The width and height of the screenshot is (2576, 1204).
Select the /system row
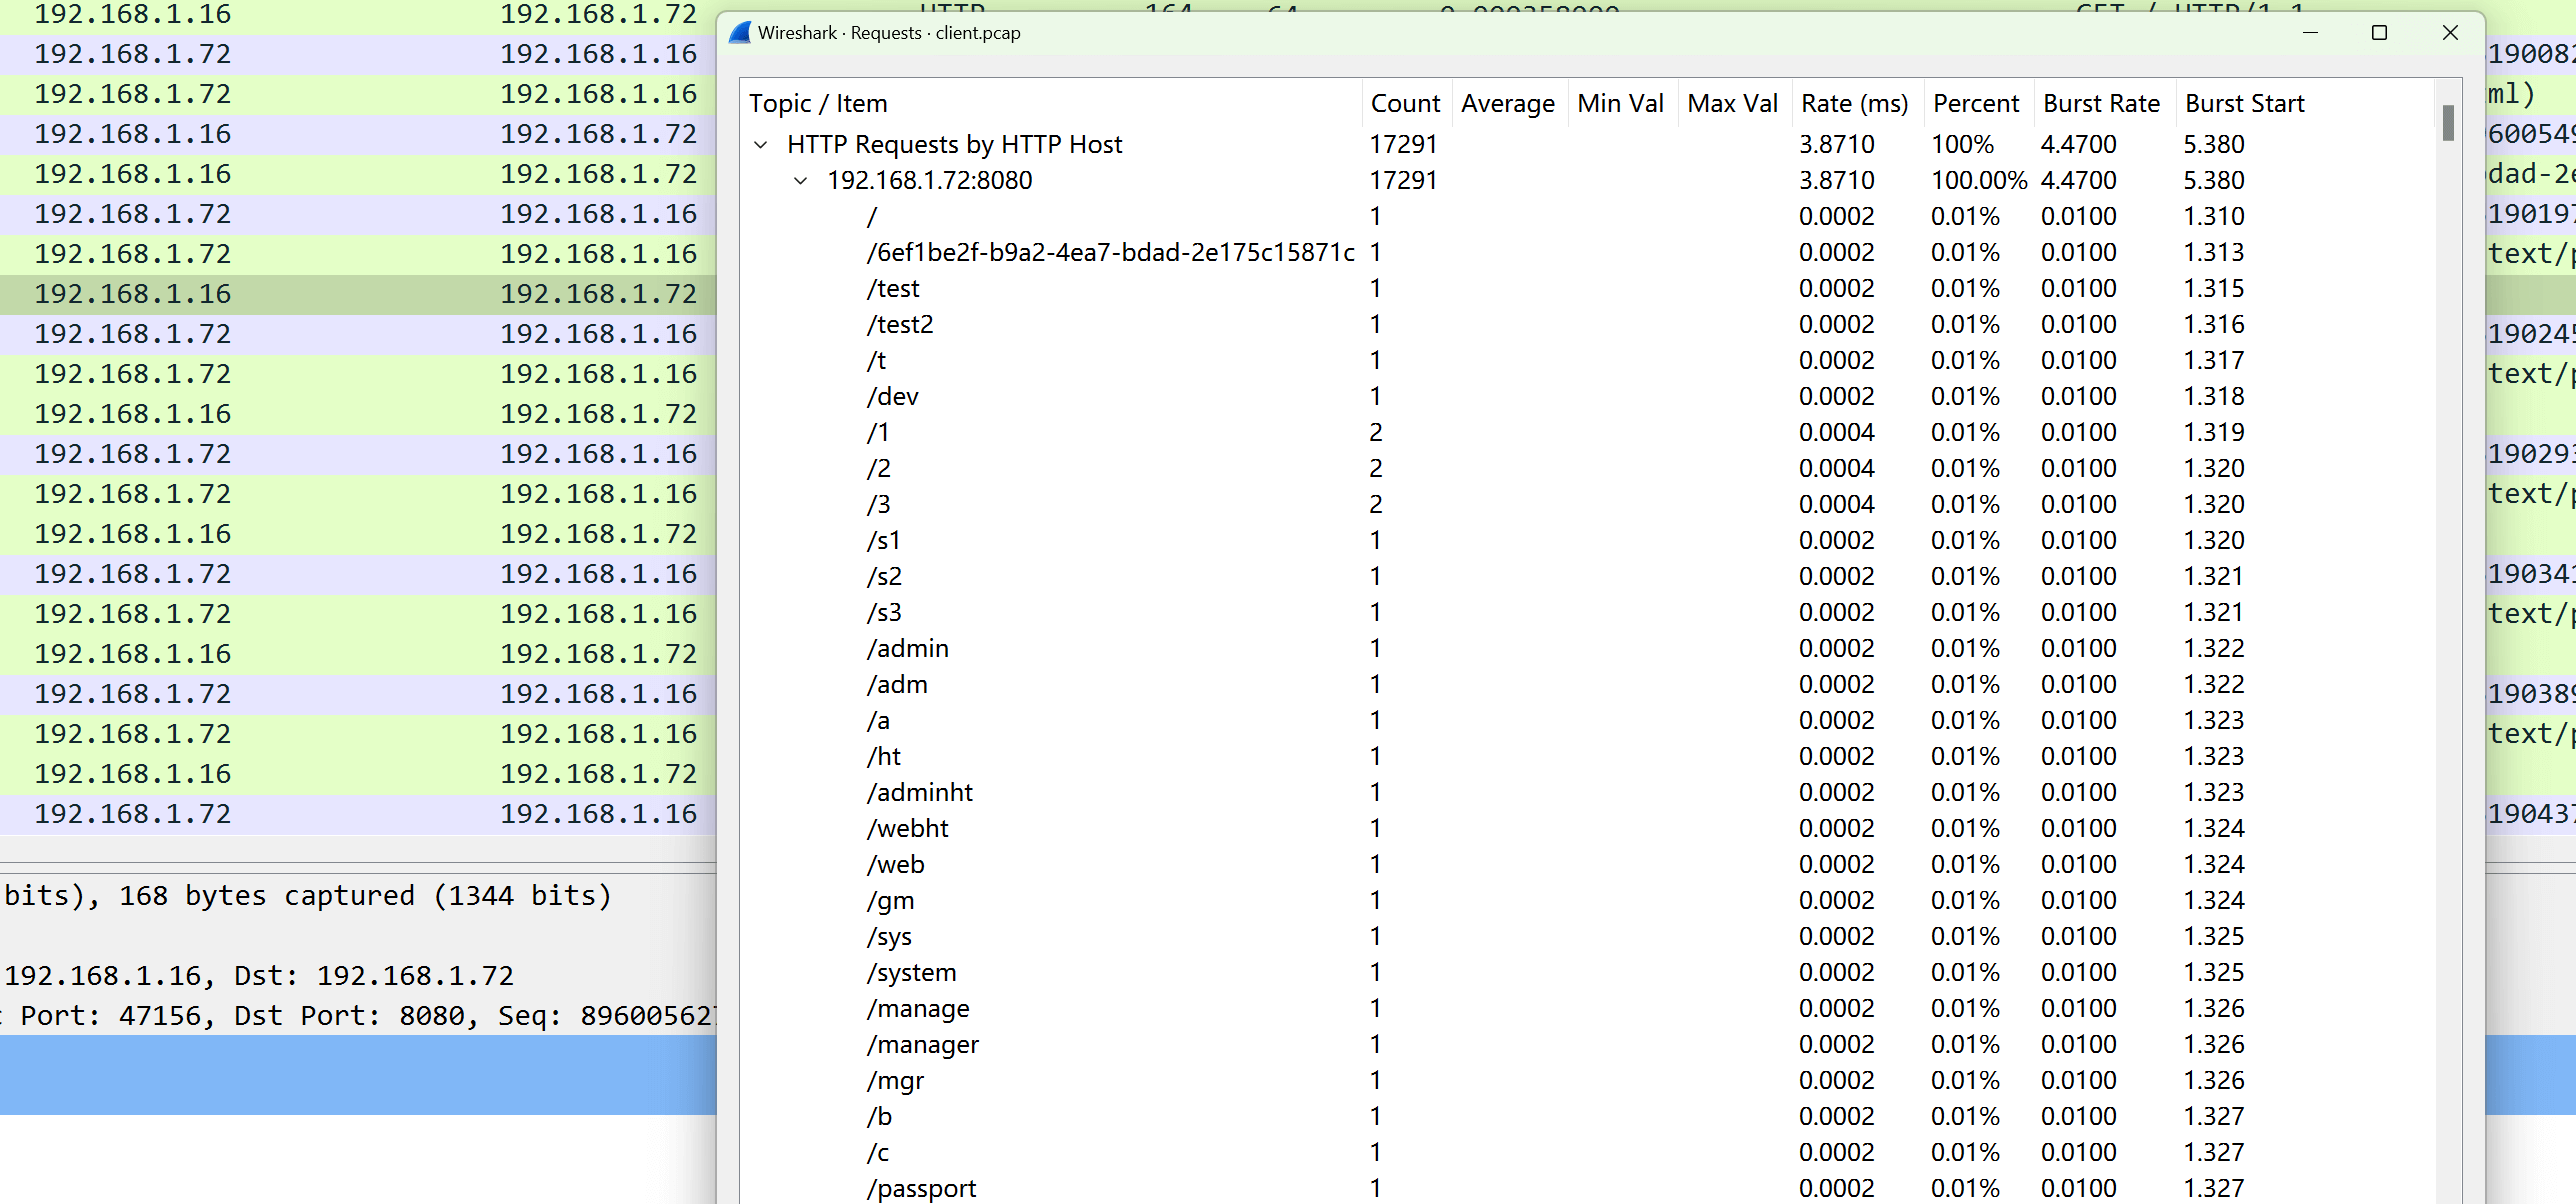coord(1590,973)
